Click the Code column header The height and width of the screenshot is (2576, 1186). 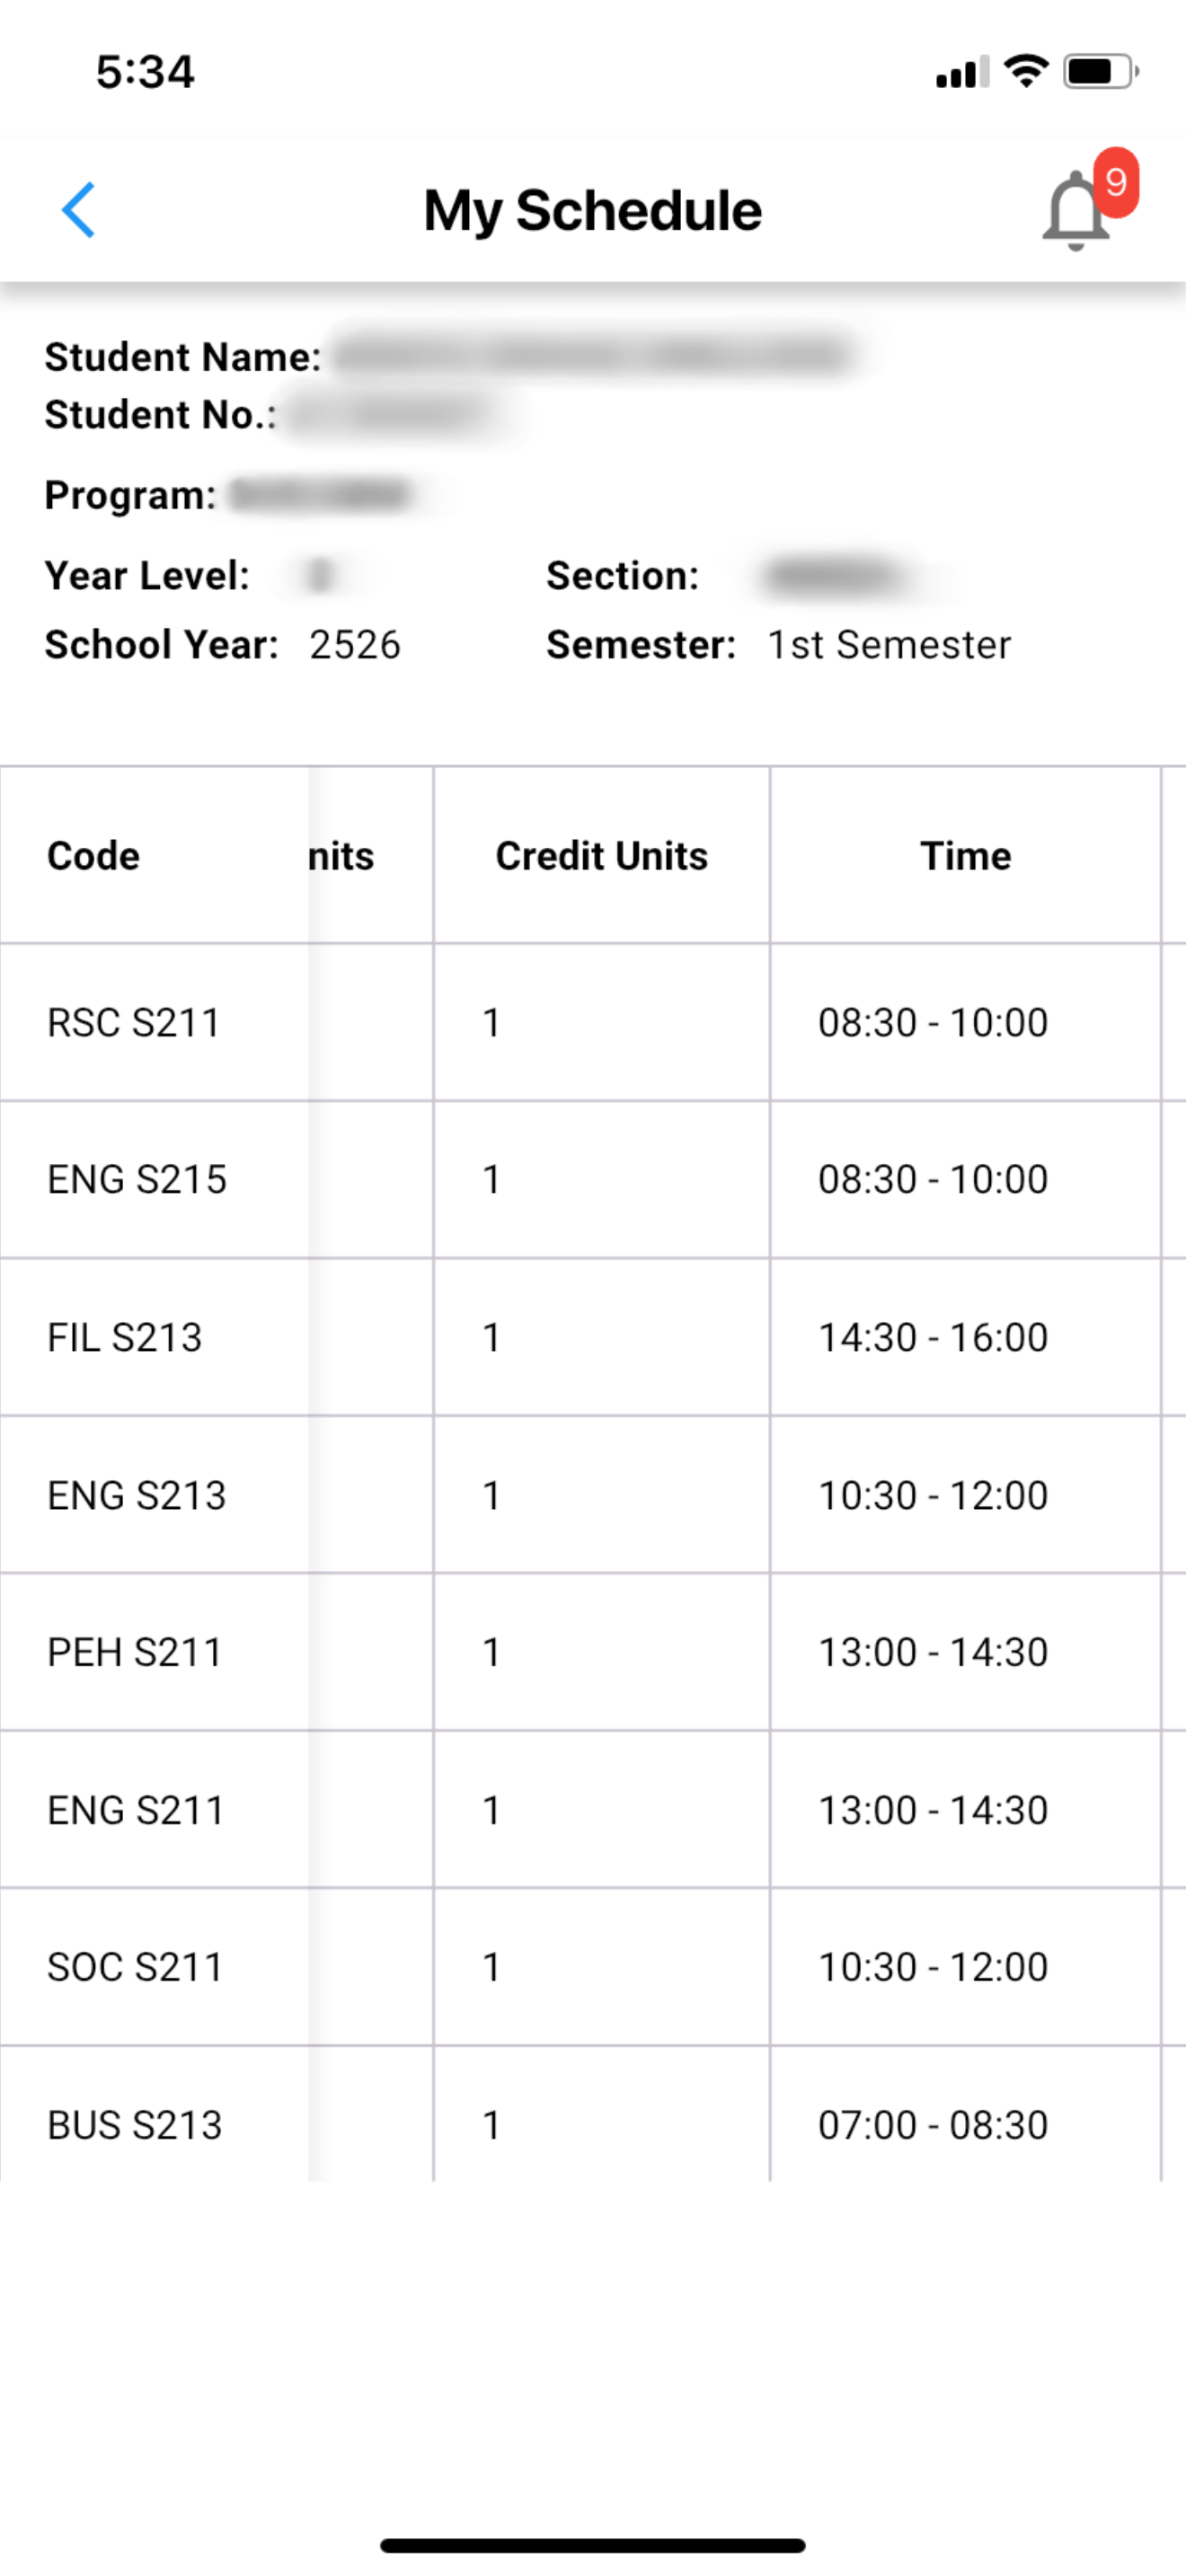click(93, 856)
